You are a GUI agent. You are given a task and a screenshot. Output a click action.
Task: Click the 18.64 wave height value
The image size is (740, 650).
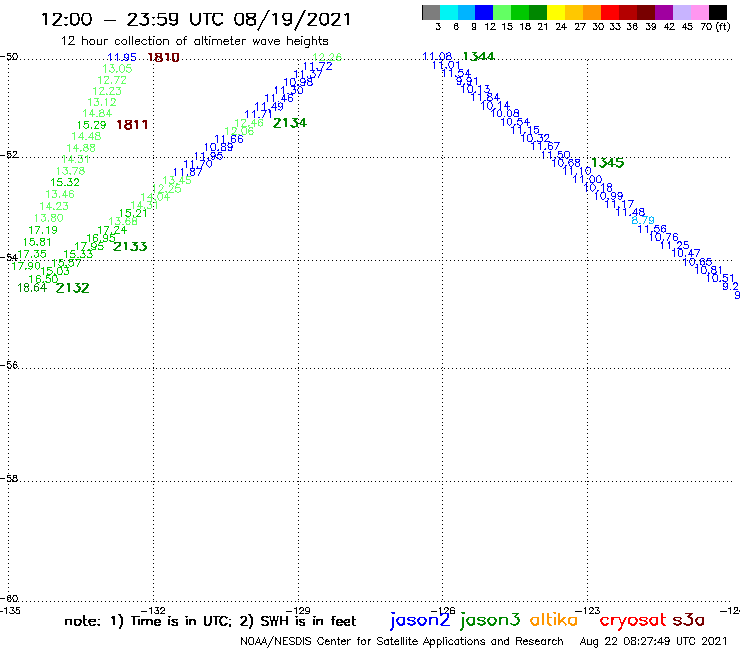[x=32, y=287]
